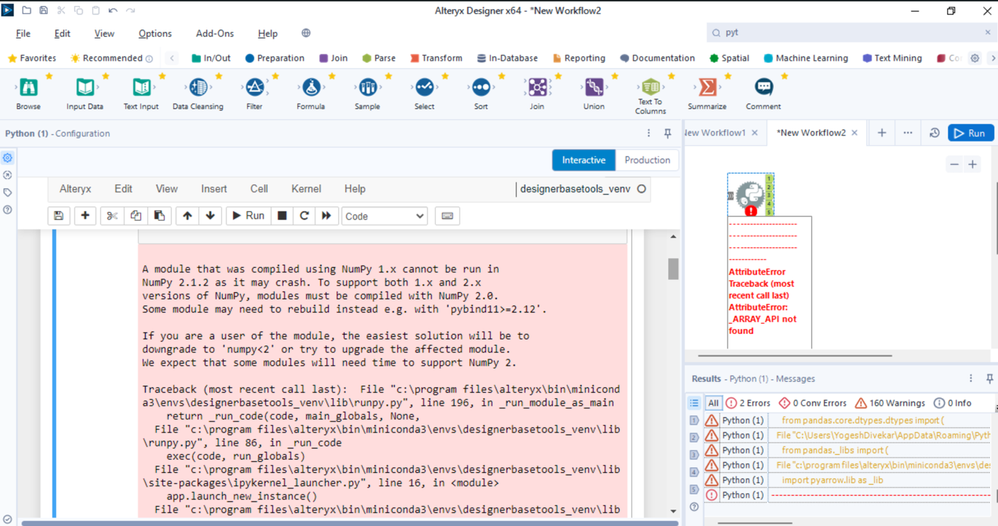The image size is (998, 526).
Task: Filter results to 160 Warnings
Action: [x=890, y=403]
